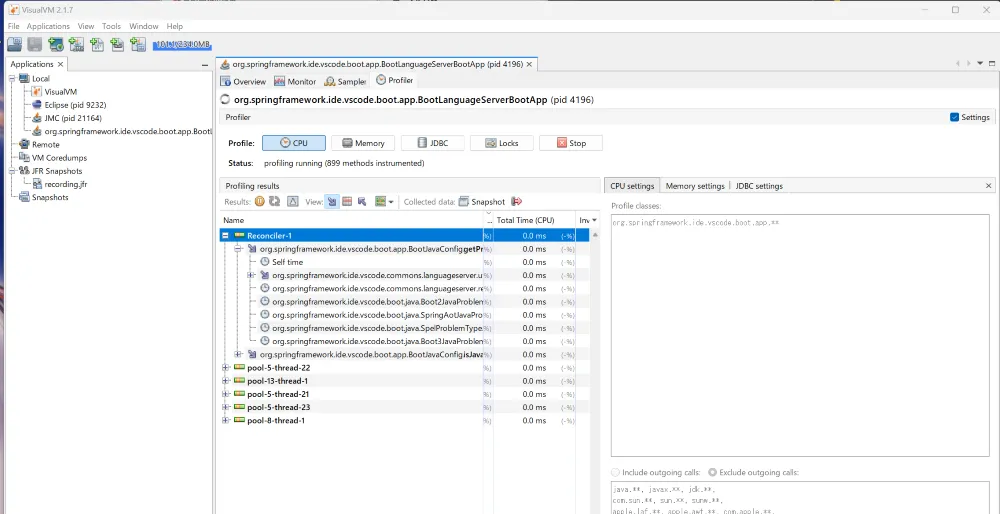Select the Snapshots tree node
Screen dimensions: 1000x514
tap(43, 197)
